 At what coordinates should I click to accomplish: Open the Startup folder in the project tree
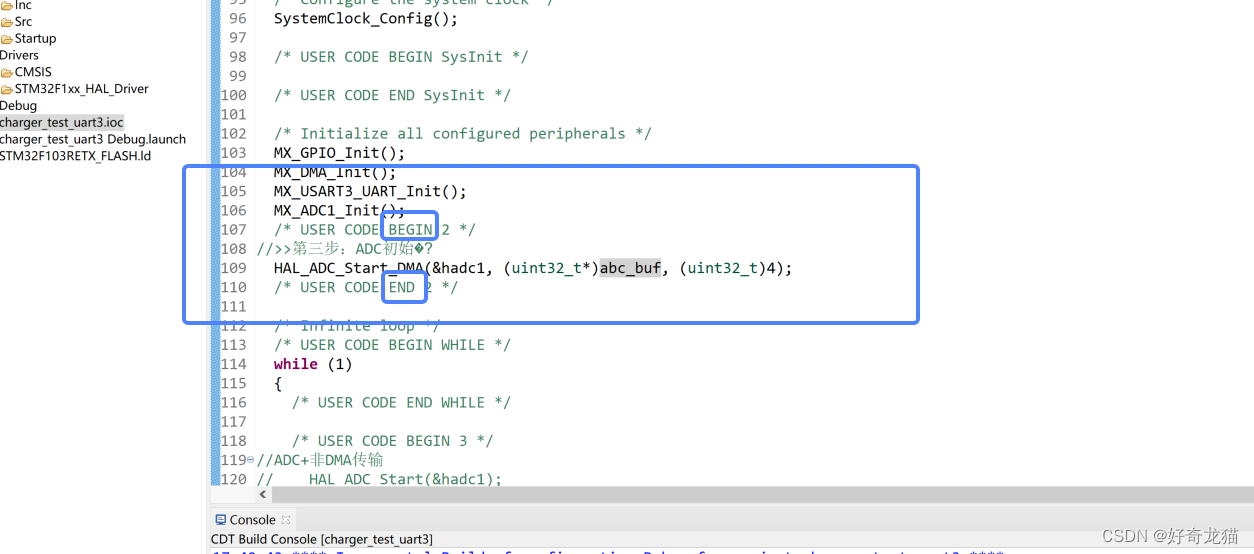(x=35, y=38)
